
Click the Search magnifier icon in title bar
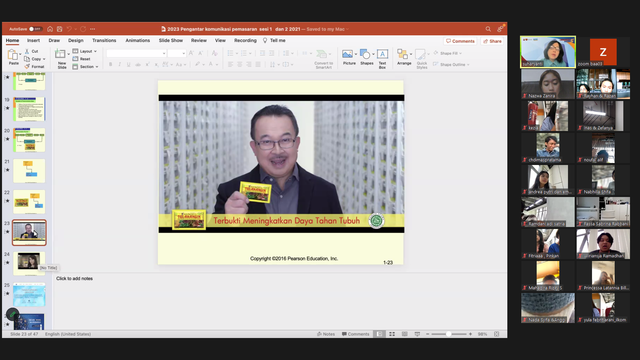pyautogui.click(x=488, y=29)
